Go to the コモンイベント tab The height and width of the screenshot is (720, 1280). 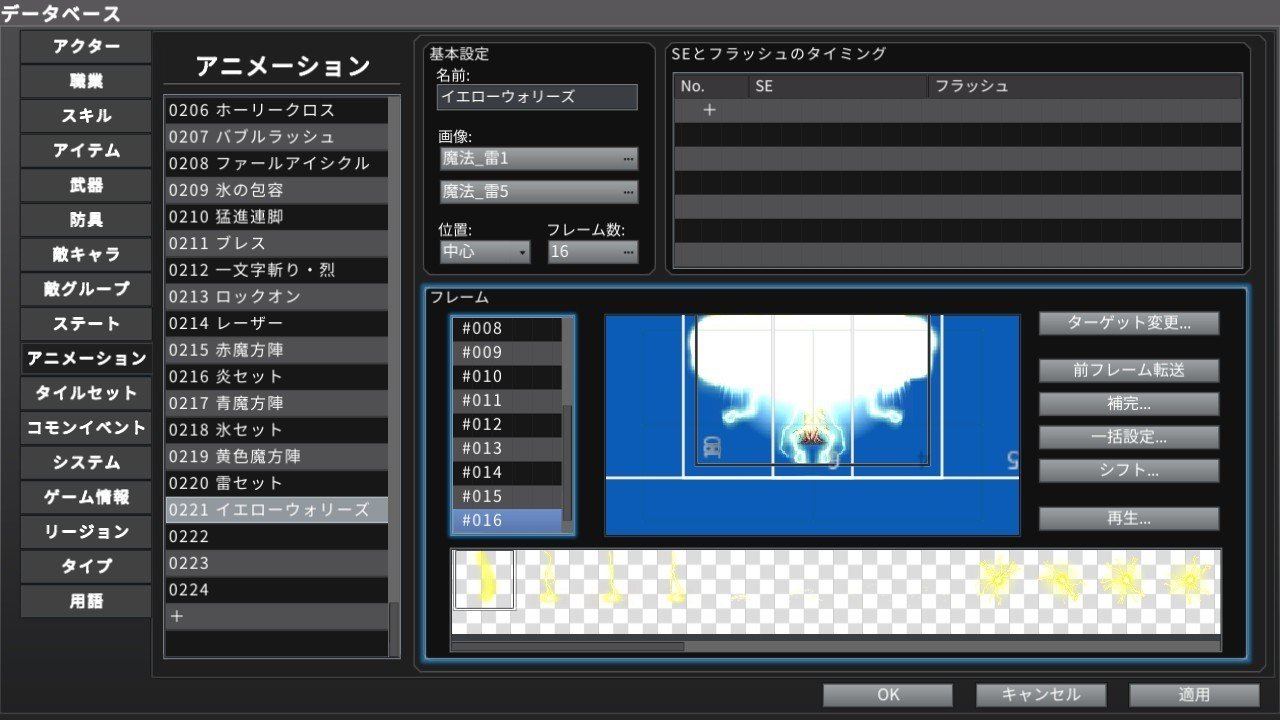(86, 428)
